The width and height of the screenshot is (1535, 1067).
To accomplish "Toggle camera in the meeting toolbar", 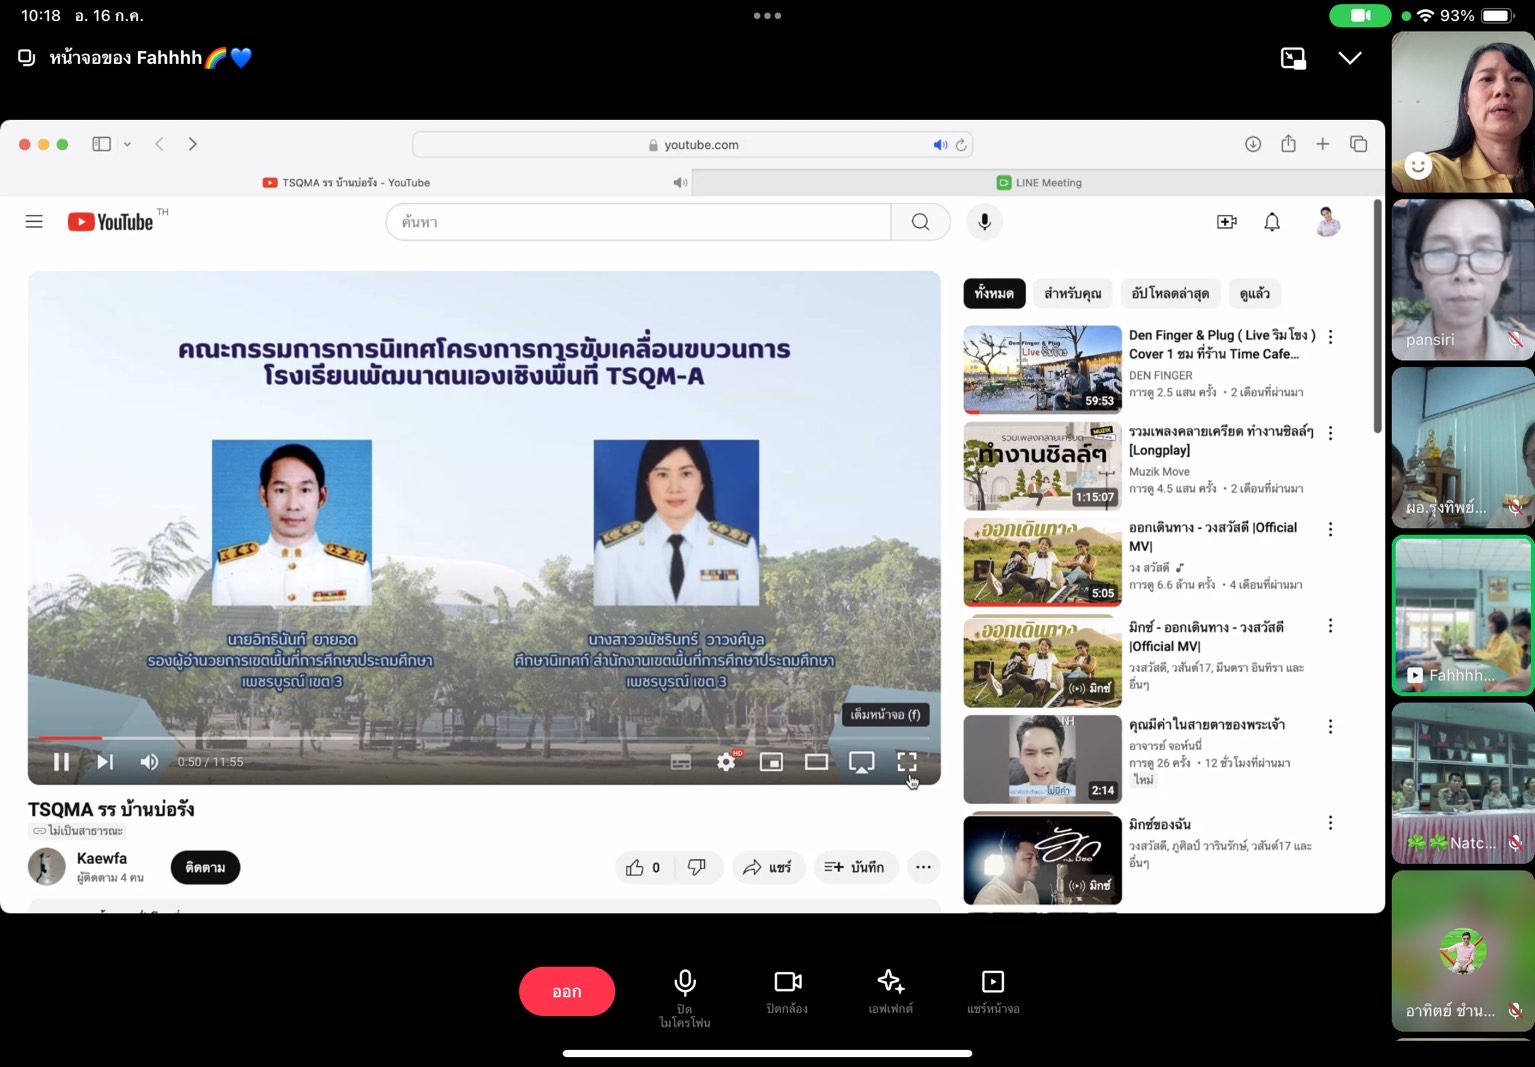I will pyautogui.click(x=787, y=990).
